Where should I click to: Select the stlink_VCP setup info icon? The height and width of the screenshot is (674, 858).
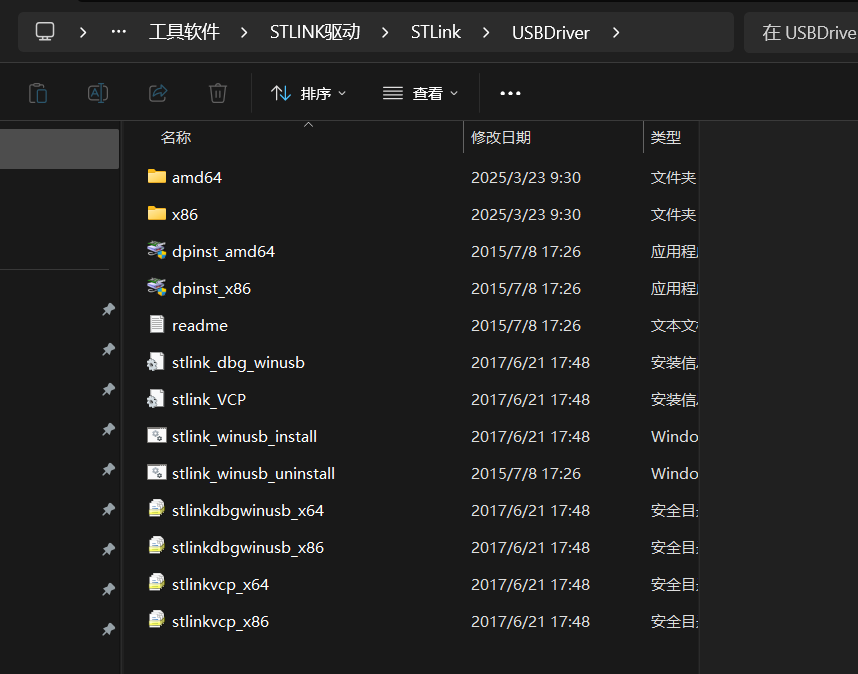tap(155, 399)
